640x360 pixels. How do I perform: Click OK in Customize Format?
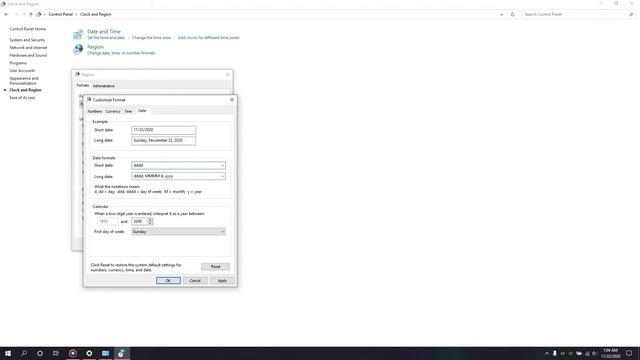[x=168, y=280]
